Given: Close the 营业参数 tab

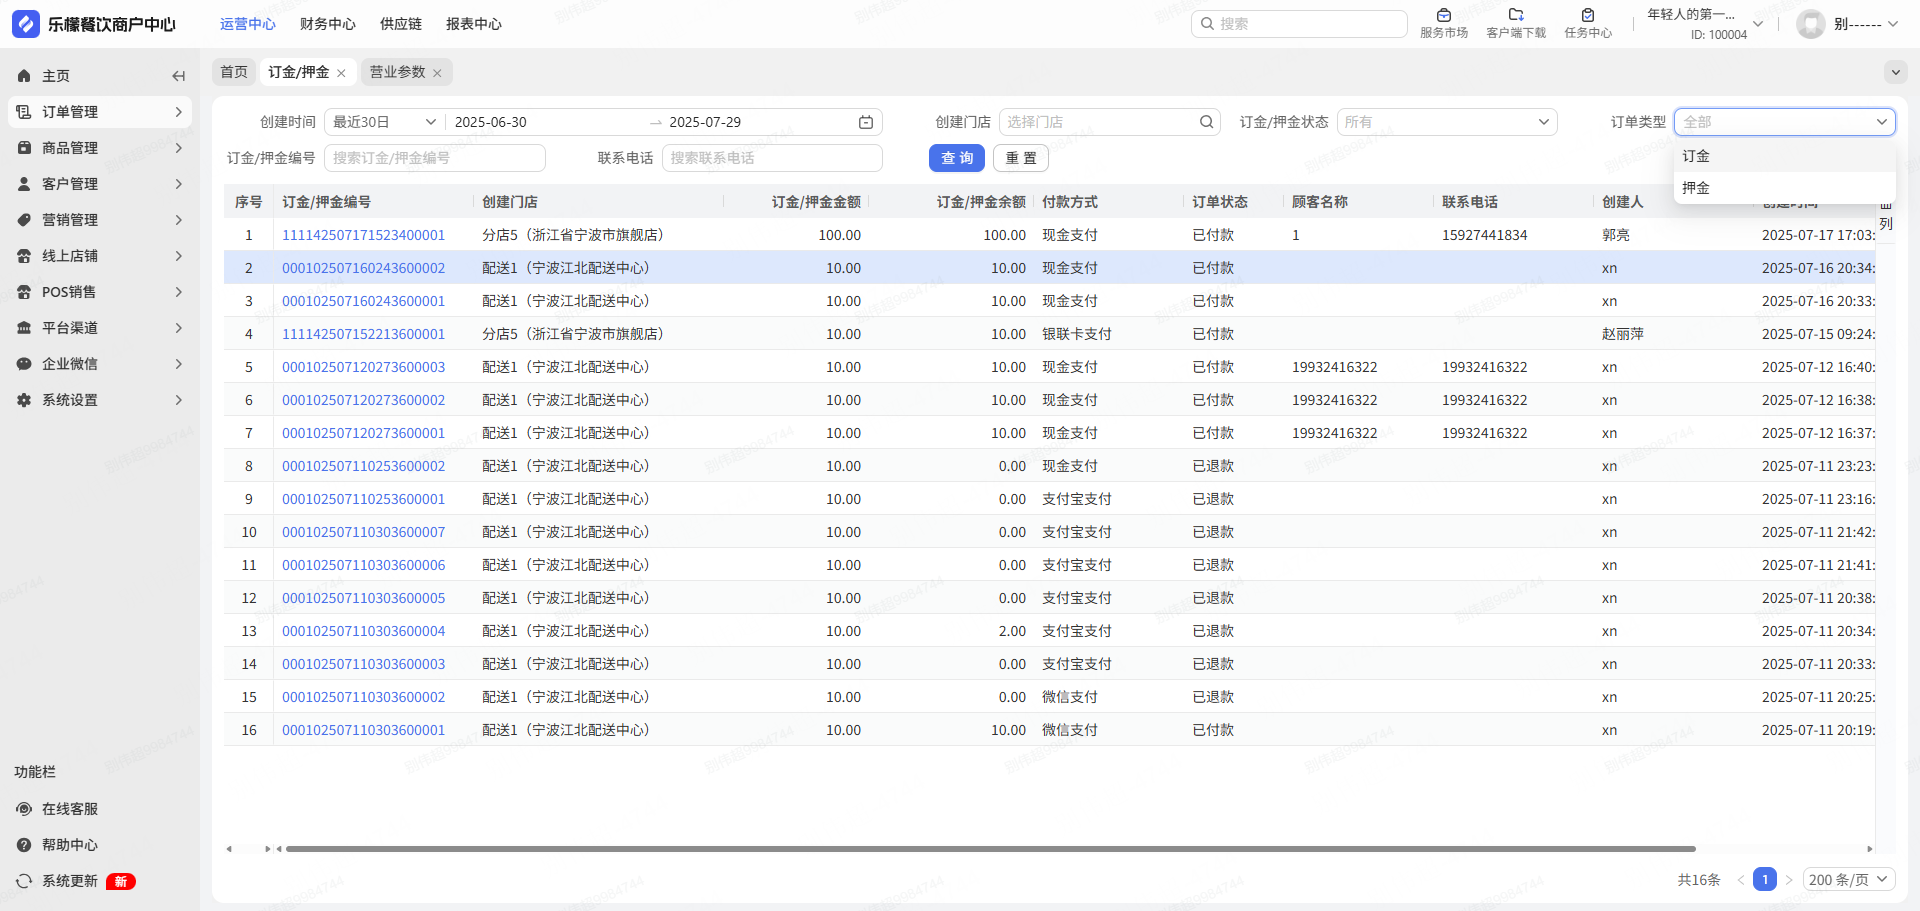Looking at the screenshot, I should click(437, 73).
